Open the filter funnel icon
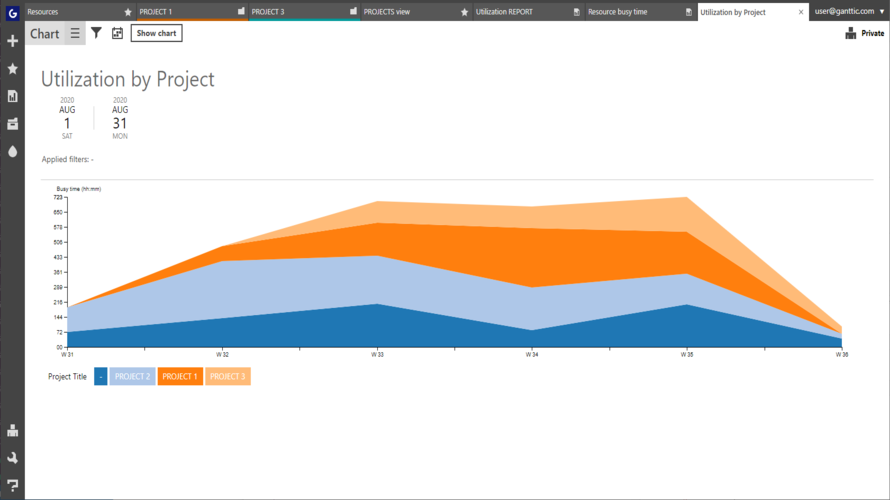890x500 pixels. pyautogui.click(x=96, y=33)
